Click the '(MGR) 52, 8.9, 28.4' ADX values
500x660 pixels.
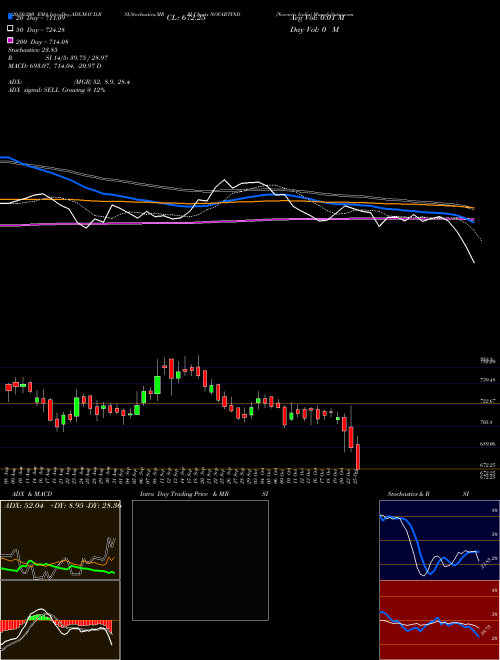click(x=102, y=82)
